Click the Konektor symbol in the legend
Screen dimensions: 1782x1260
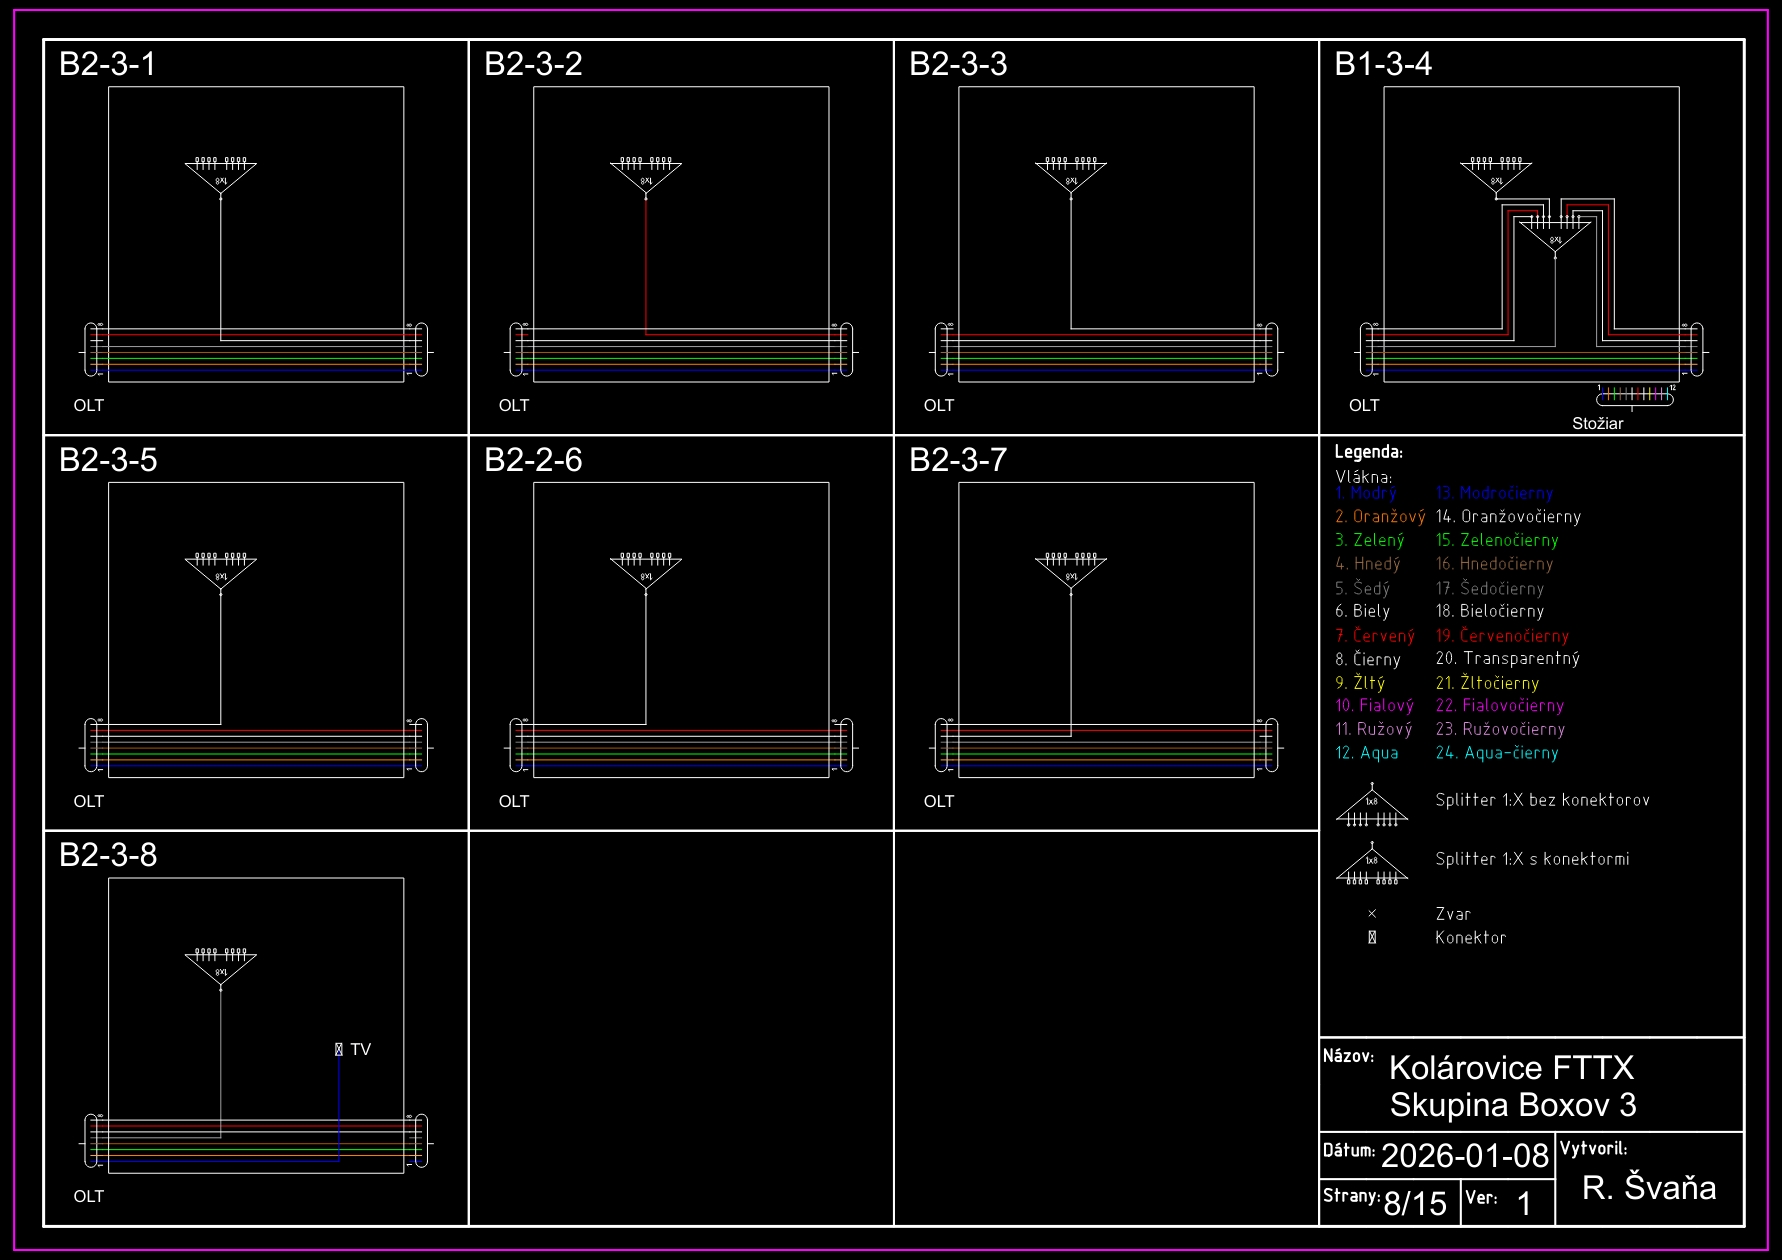1372,938
